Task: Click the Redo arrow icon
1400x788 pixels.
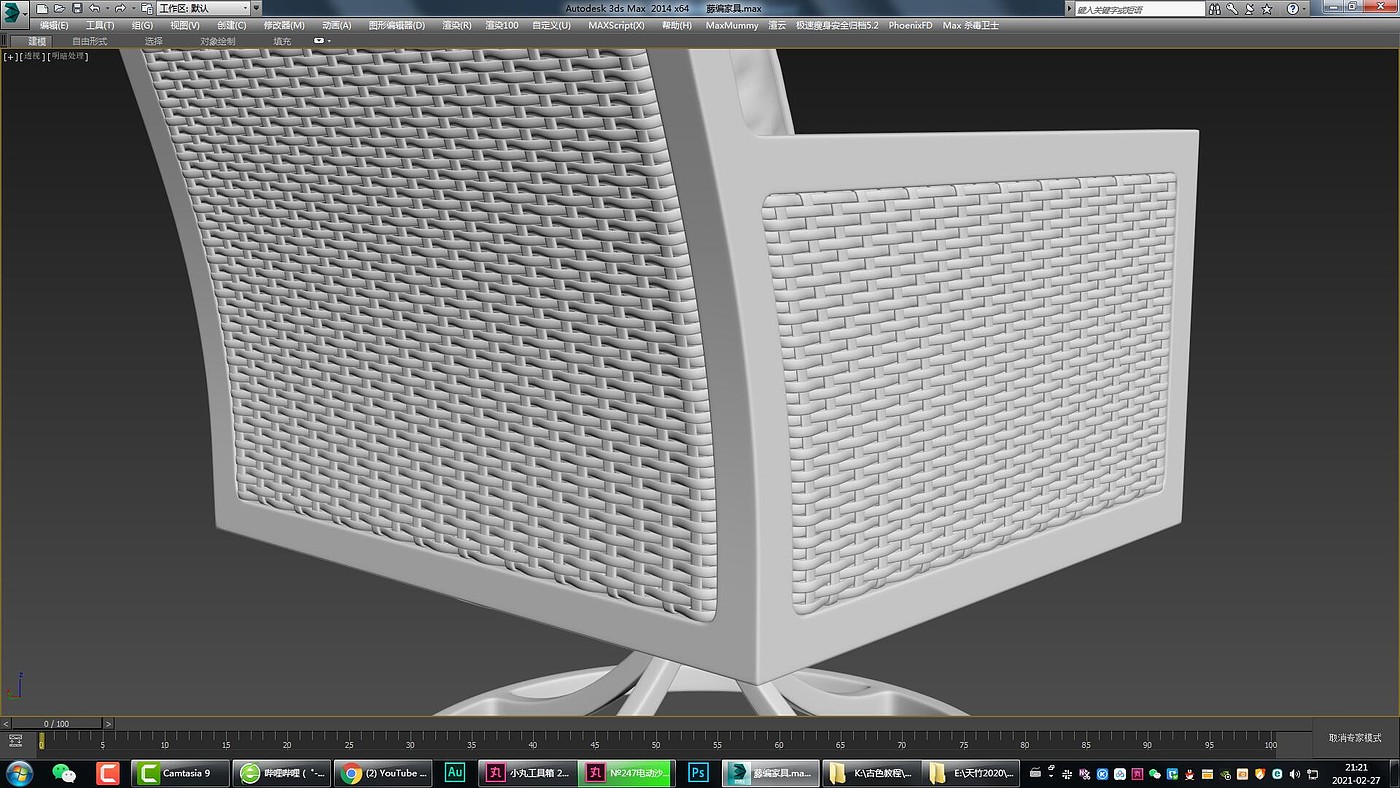Action: 120,8
